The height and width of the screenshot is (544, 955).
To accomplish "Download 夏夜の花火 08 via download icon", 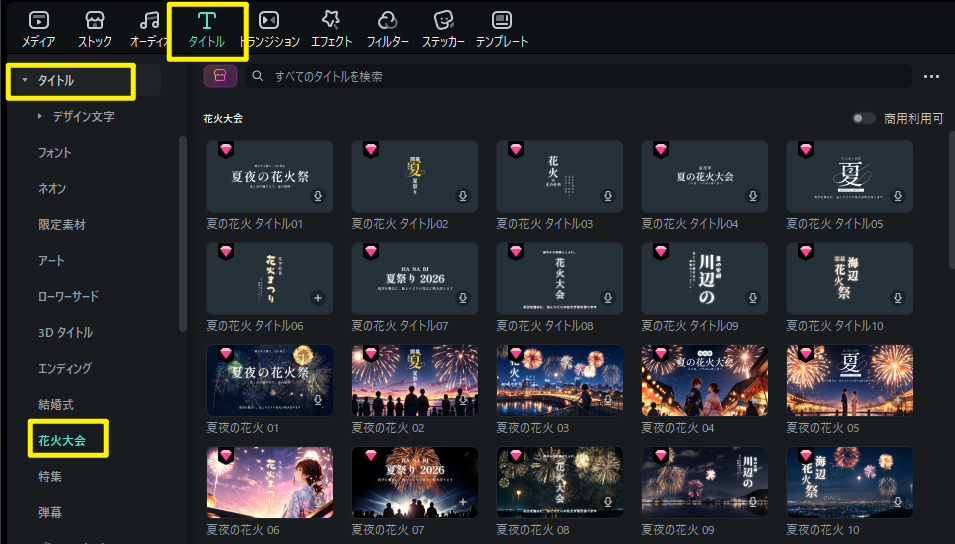I will (x=608, y=502).
